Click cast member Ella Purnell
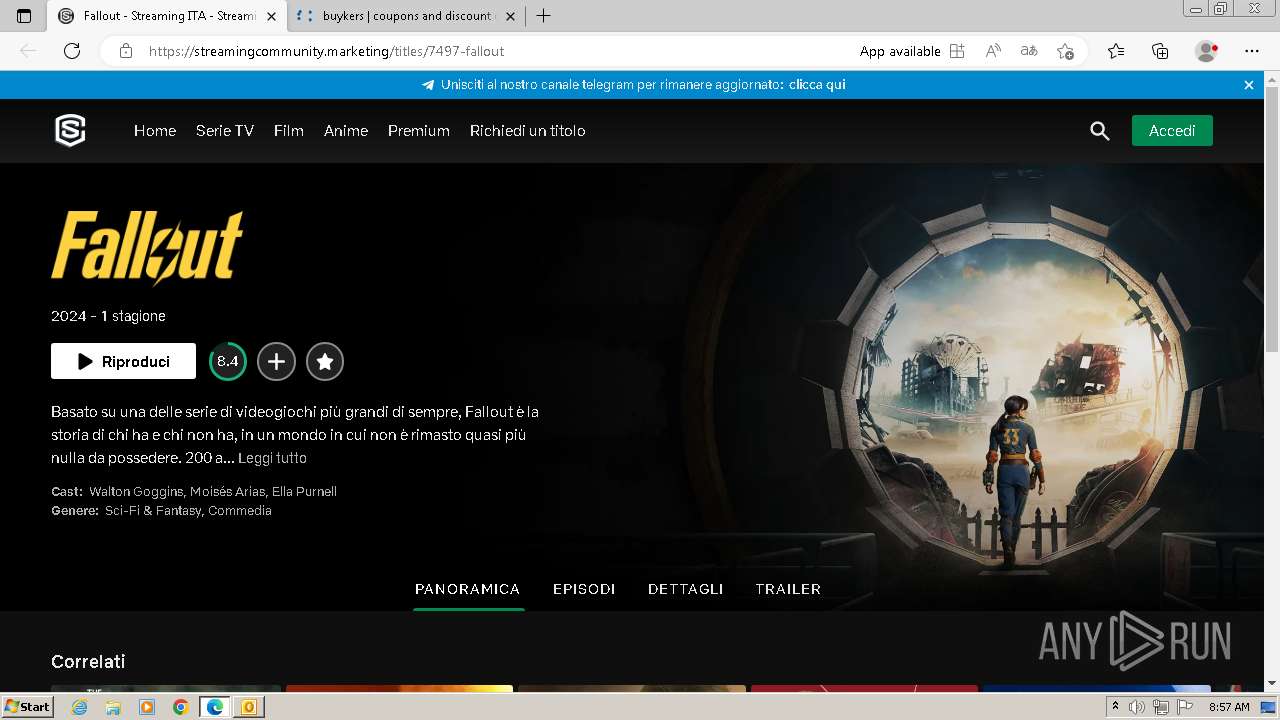1280x720 pixels. (304, 492)
